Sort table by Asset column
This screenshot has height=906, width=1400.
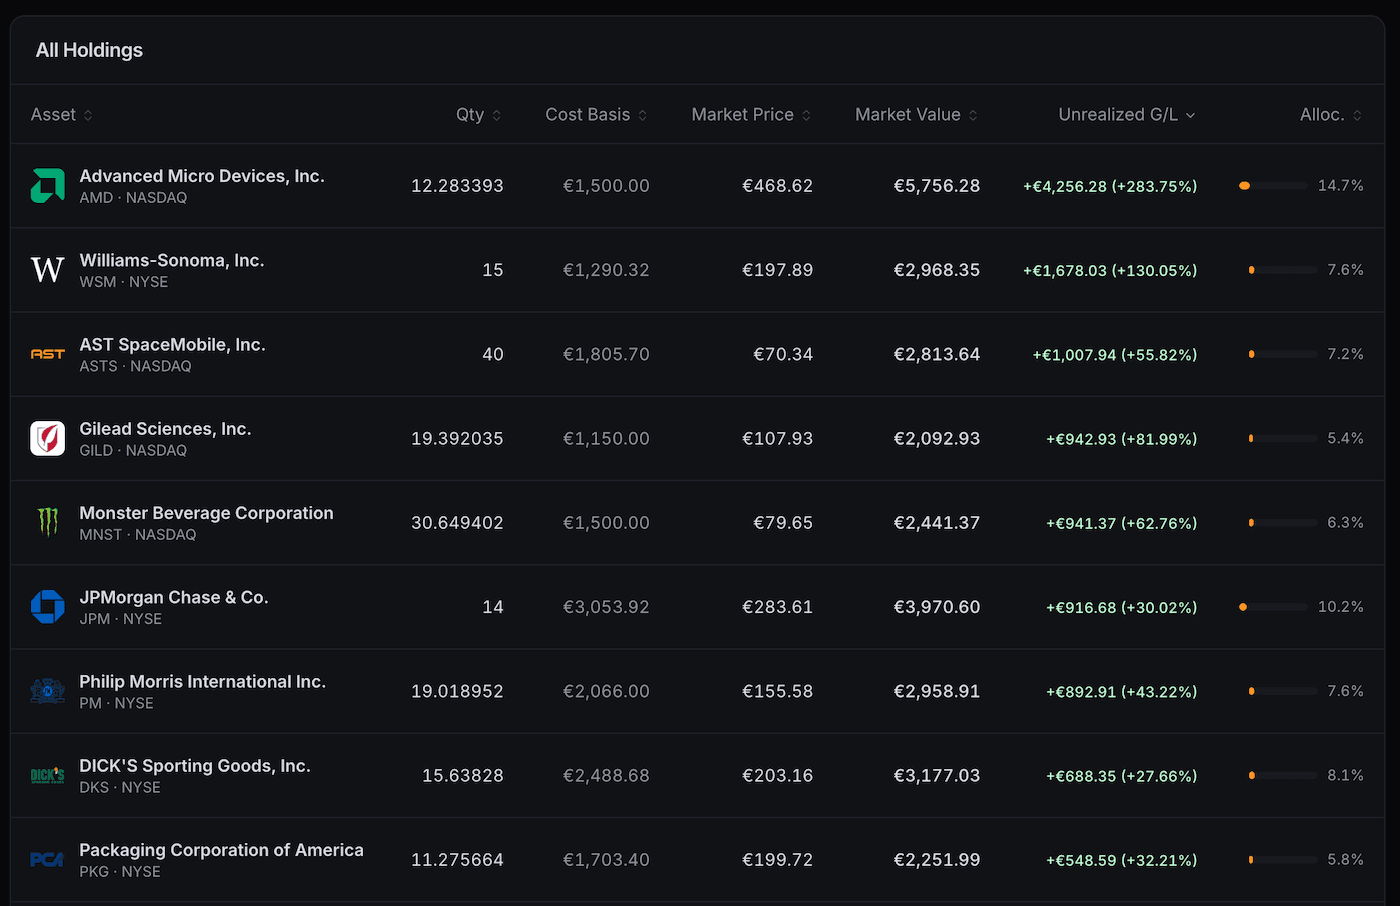[x=62, y=115]
